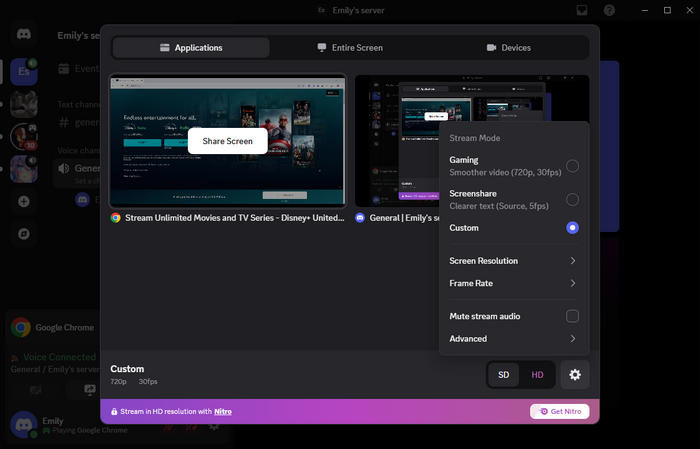Click the second server avatar in list
The width and height of the screenshot is (700, 449).
point(24,104)
